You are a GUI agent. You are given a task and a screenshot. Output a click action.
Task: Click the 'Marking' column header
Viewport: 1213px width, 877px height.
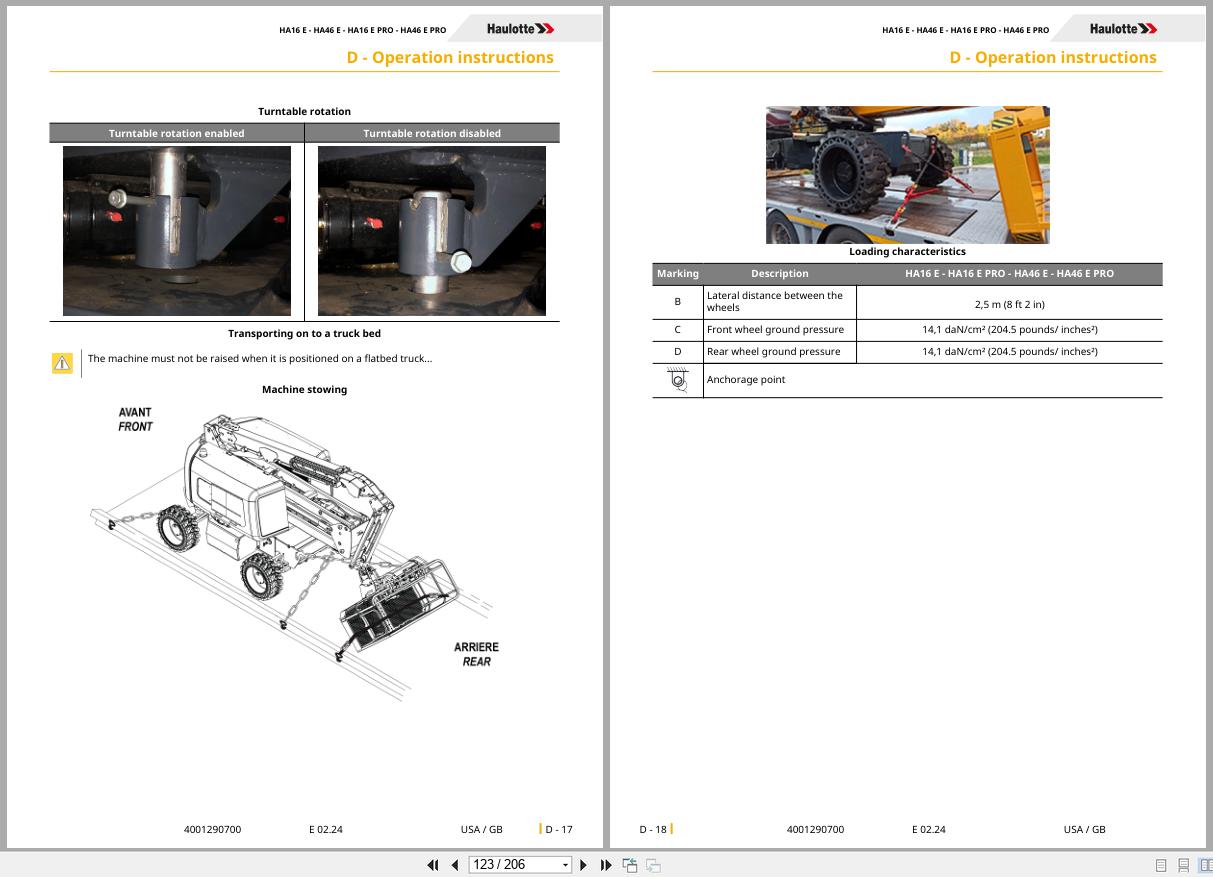(678, 273)
